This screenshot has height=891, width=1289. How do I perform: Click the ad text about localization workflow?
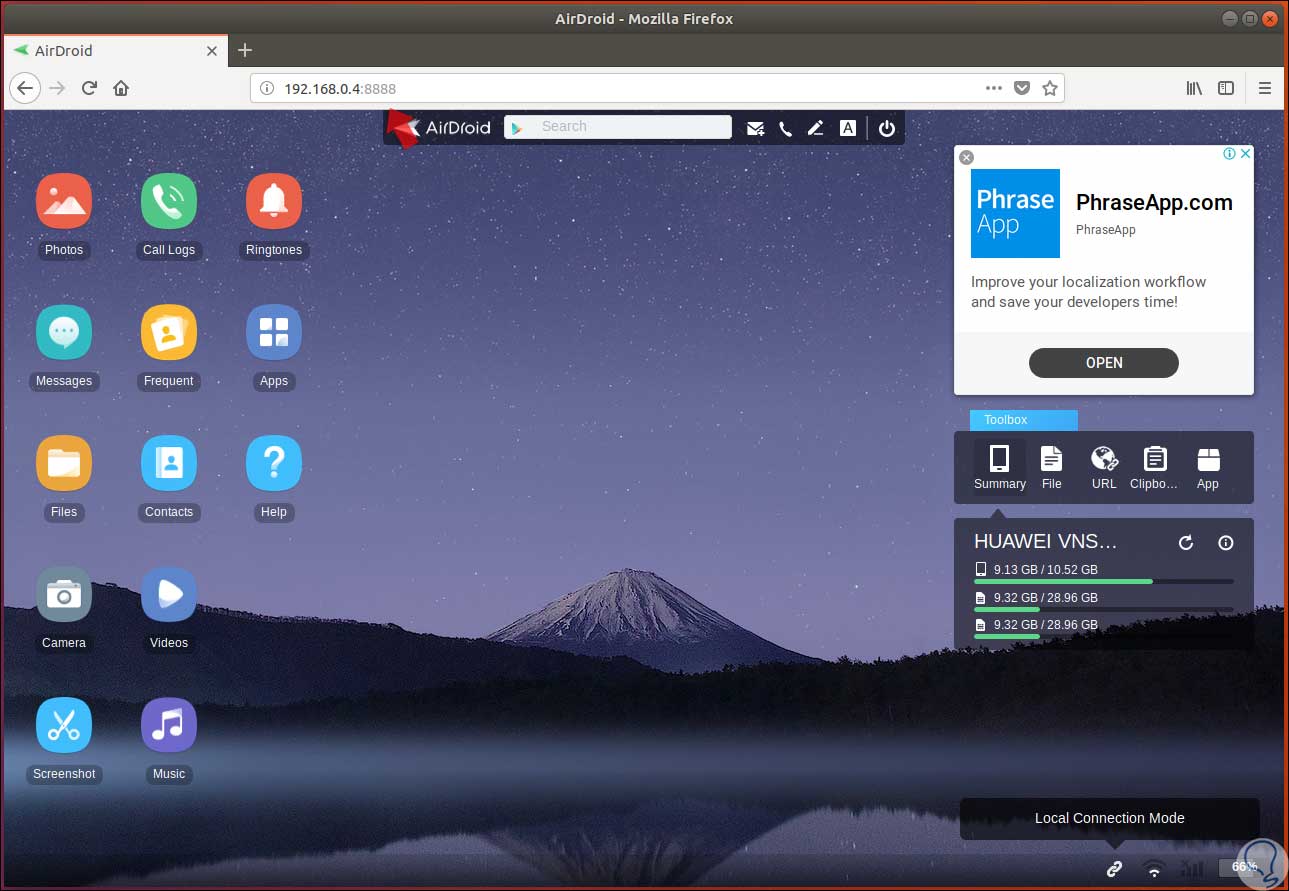point(1088,292)
